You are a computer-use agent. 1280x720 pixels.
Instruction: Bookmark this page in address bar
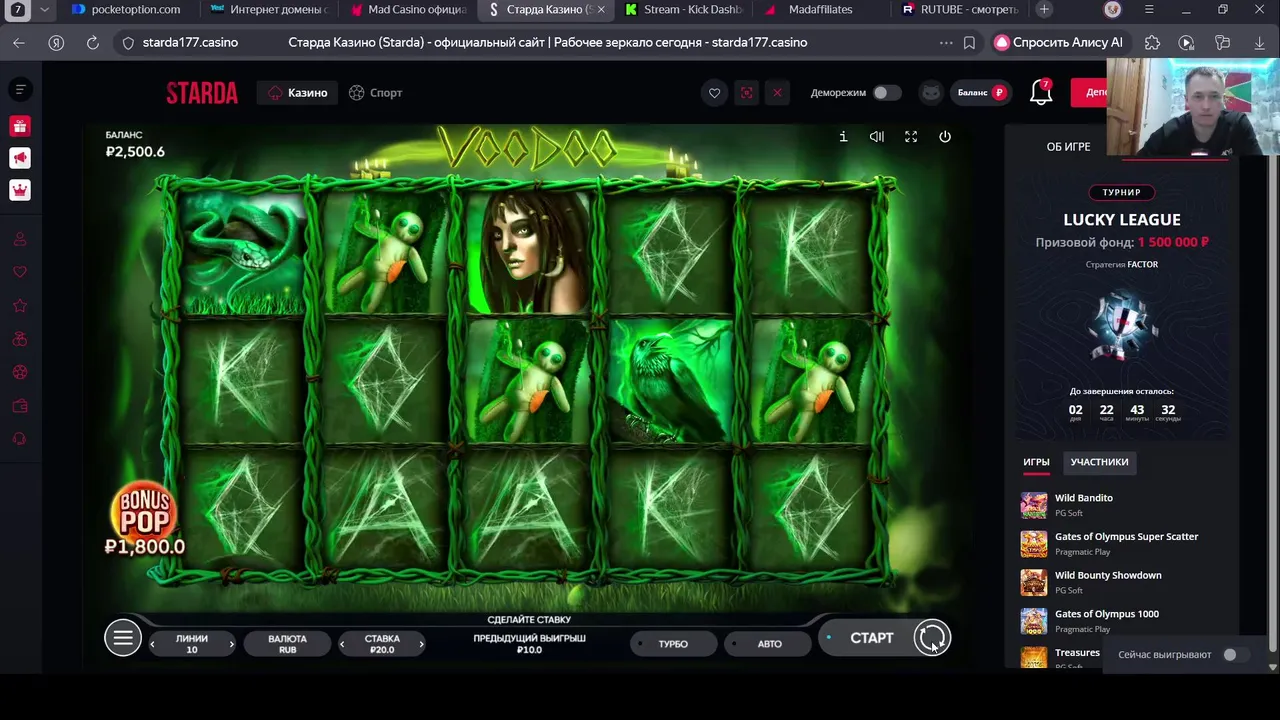click(x=969, y=43)
